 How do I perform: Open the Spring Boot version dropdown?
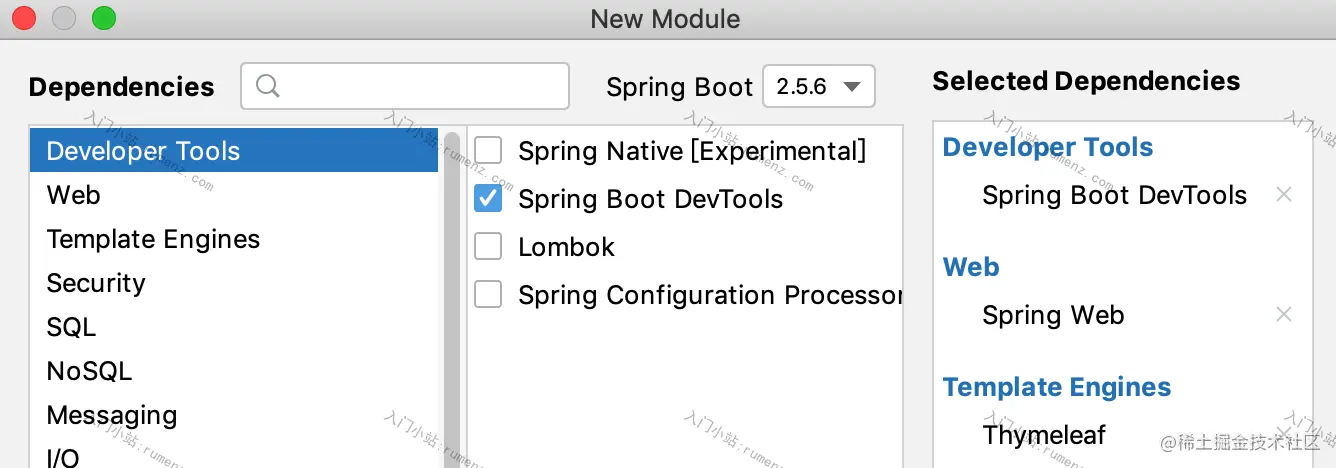pyautogui.click(x=819, y=86)
